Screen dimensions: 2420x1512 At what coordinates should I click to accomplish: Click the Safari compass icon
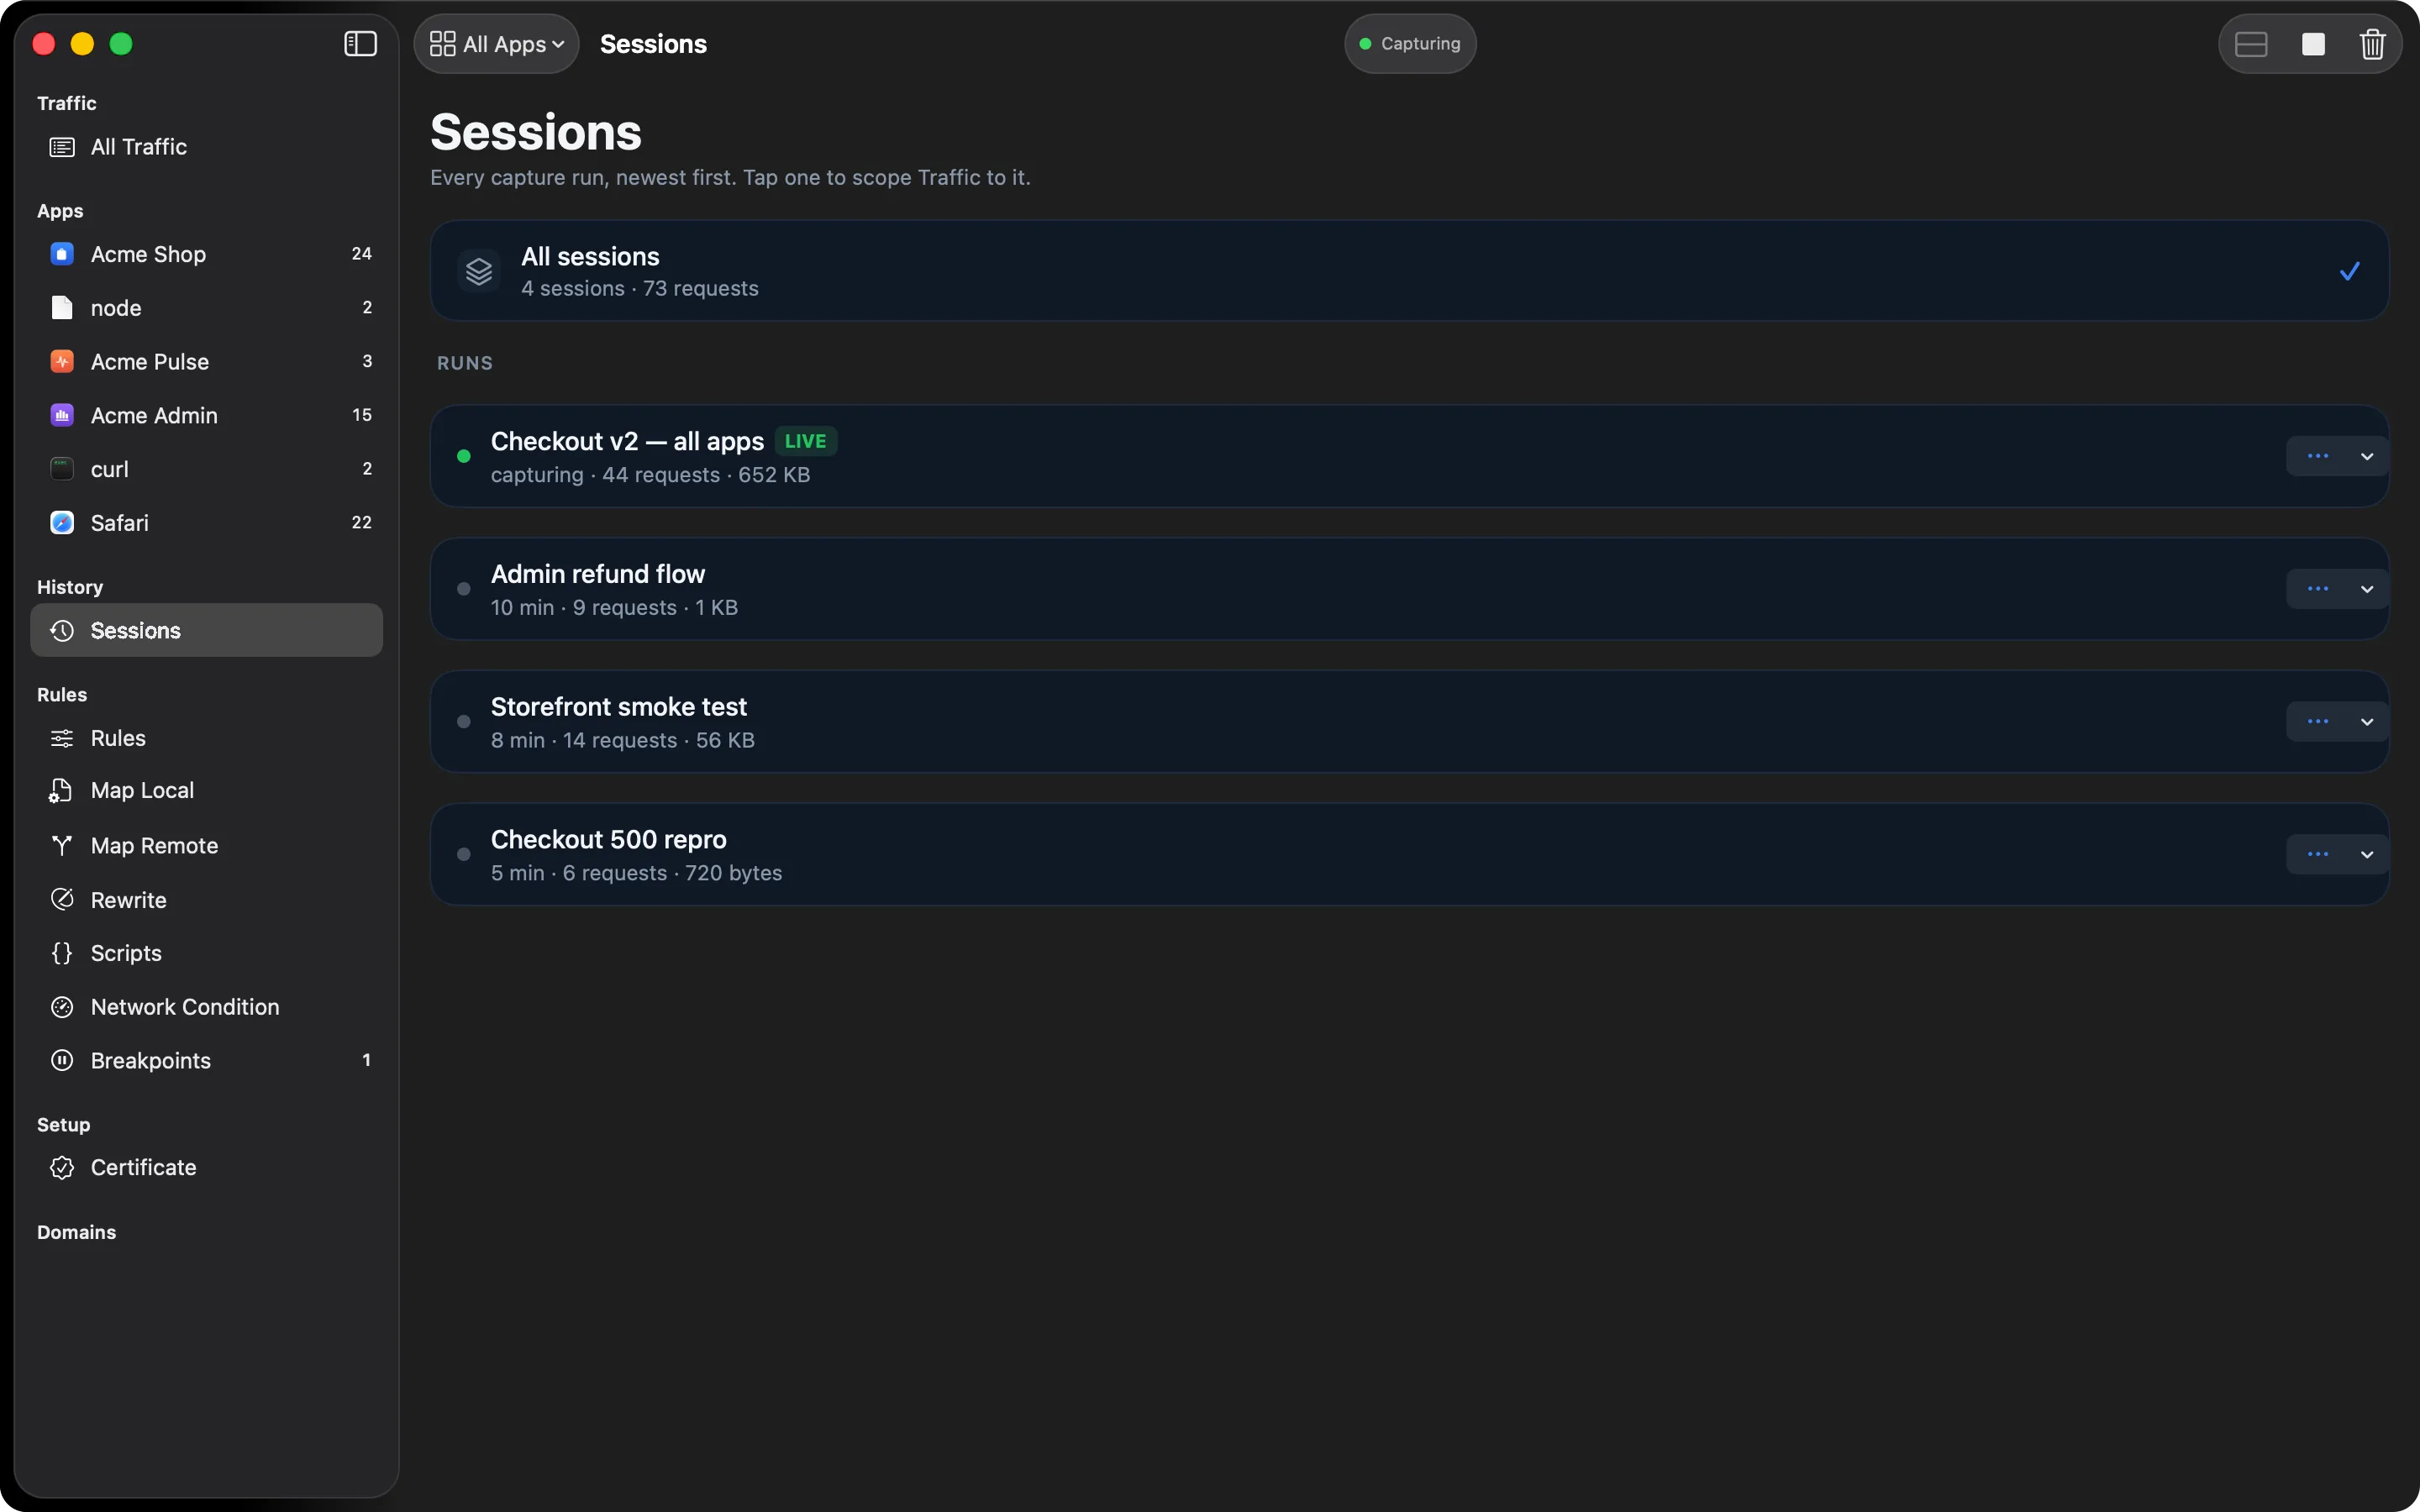pos(62,523)
